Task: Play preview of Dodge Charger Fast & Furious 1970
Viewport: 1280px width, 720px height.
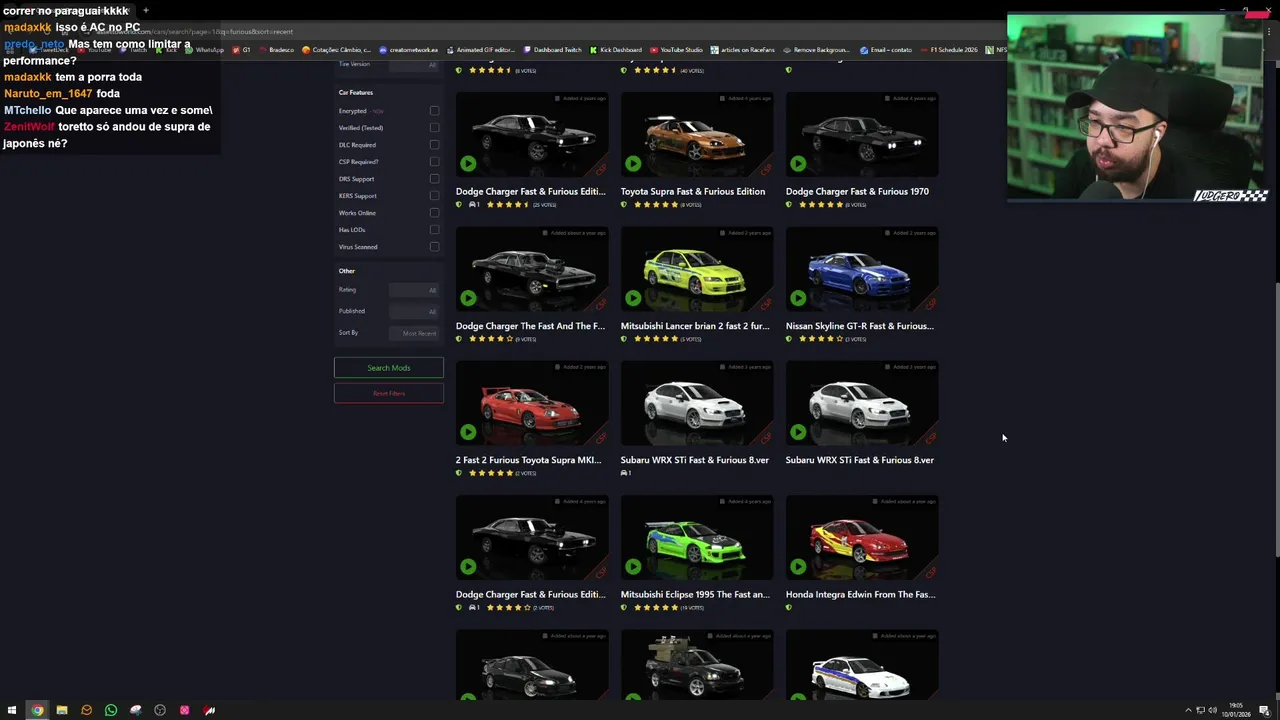Action: coord(798,163)
